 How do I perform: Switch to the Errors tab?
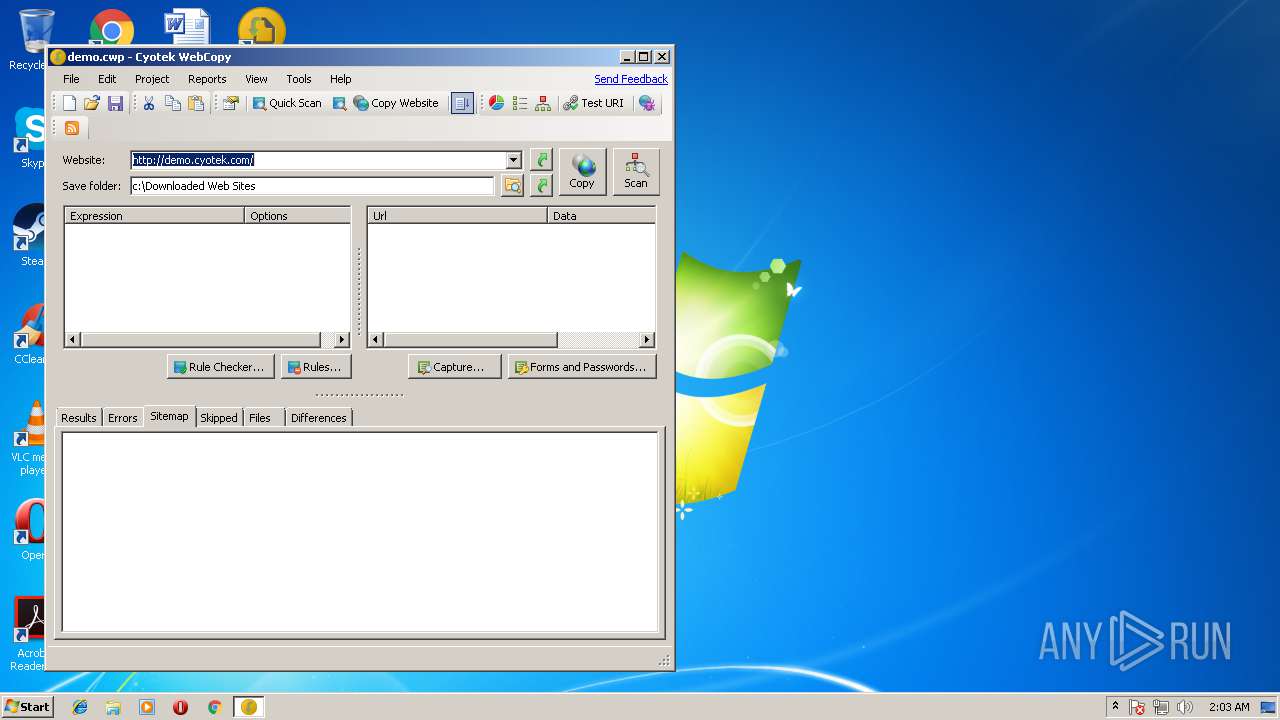[123, 418]
